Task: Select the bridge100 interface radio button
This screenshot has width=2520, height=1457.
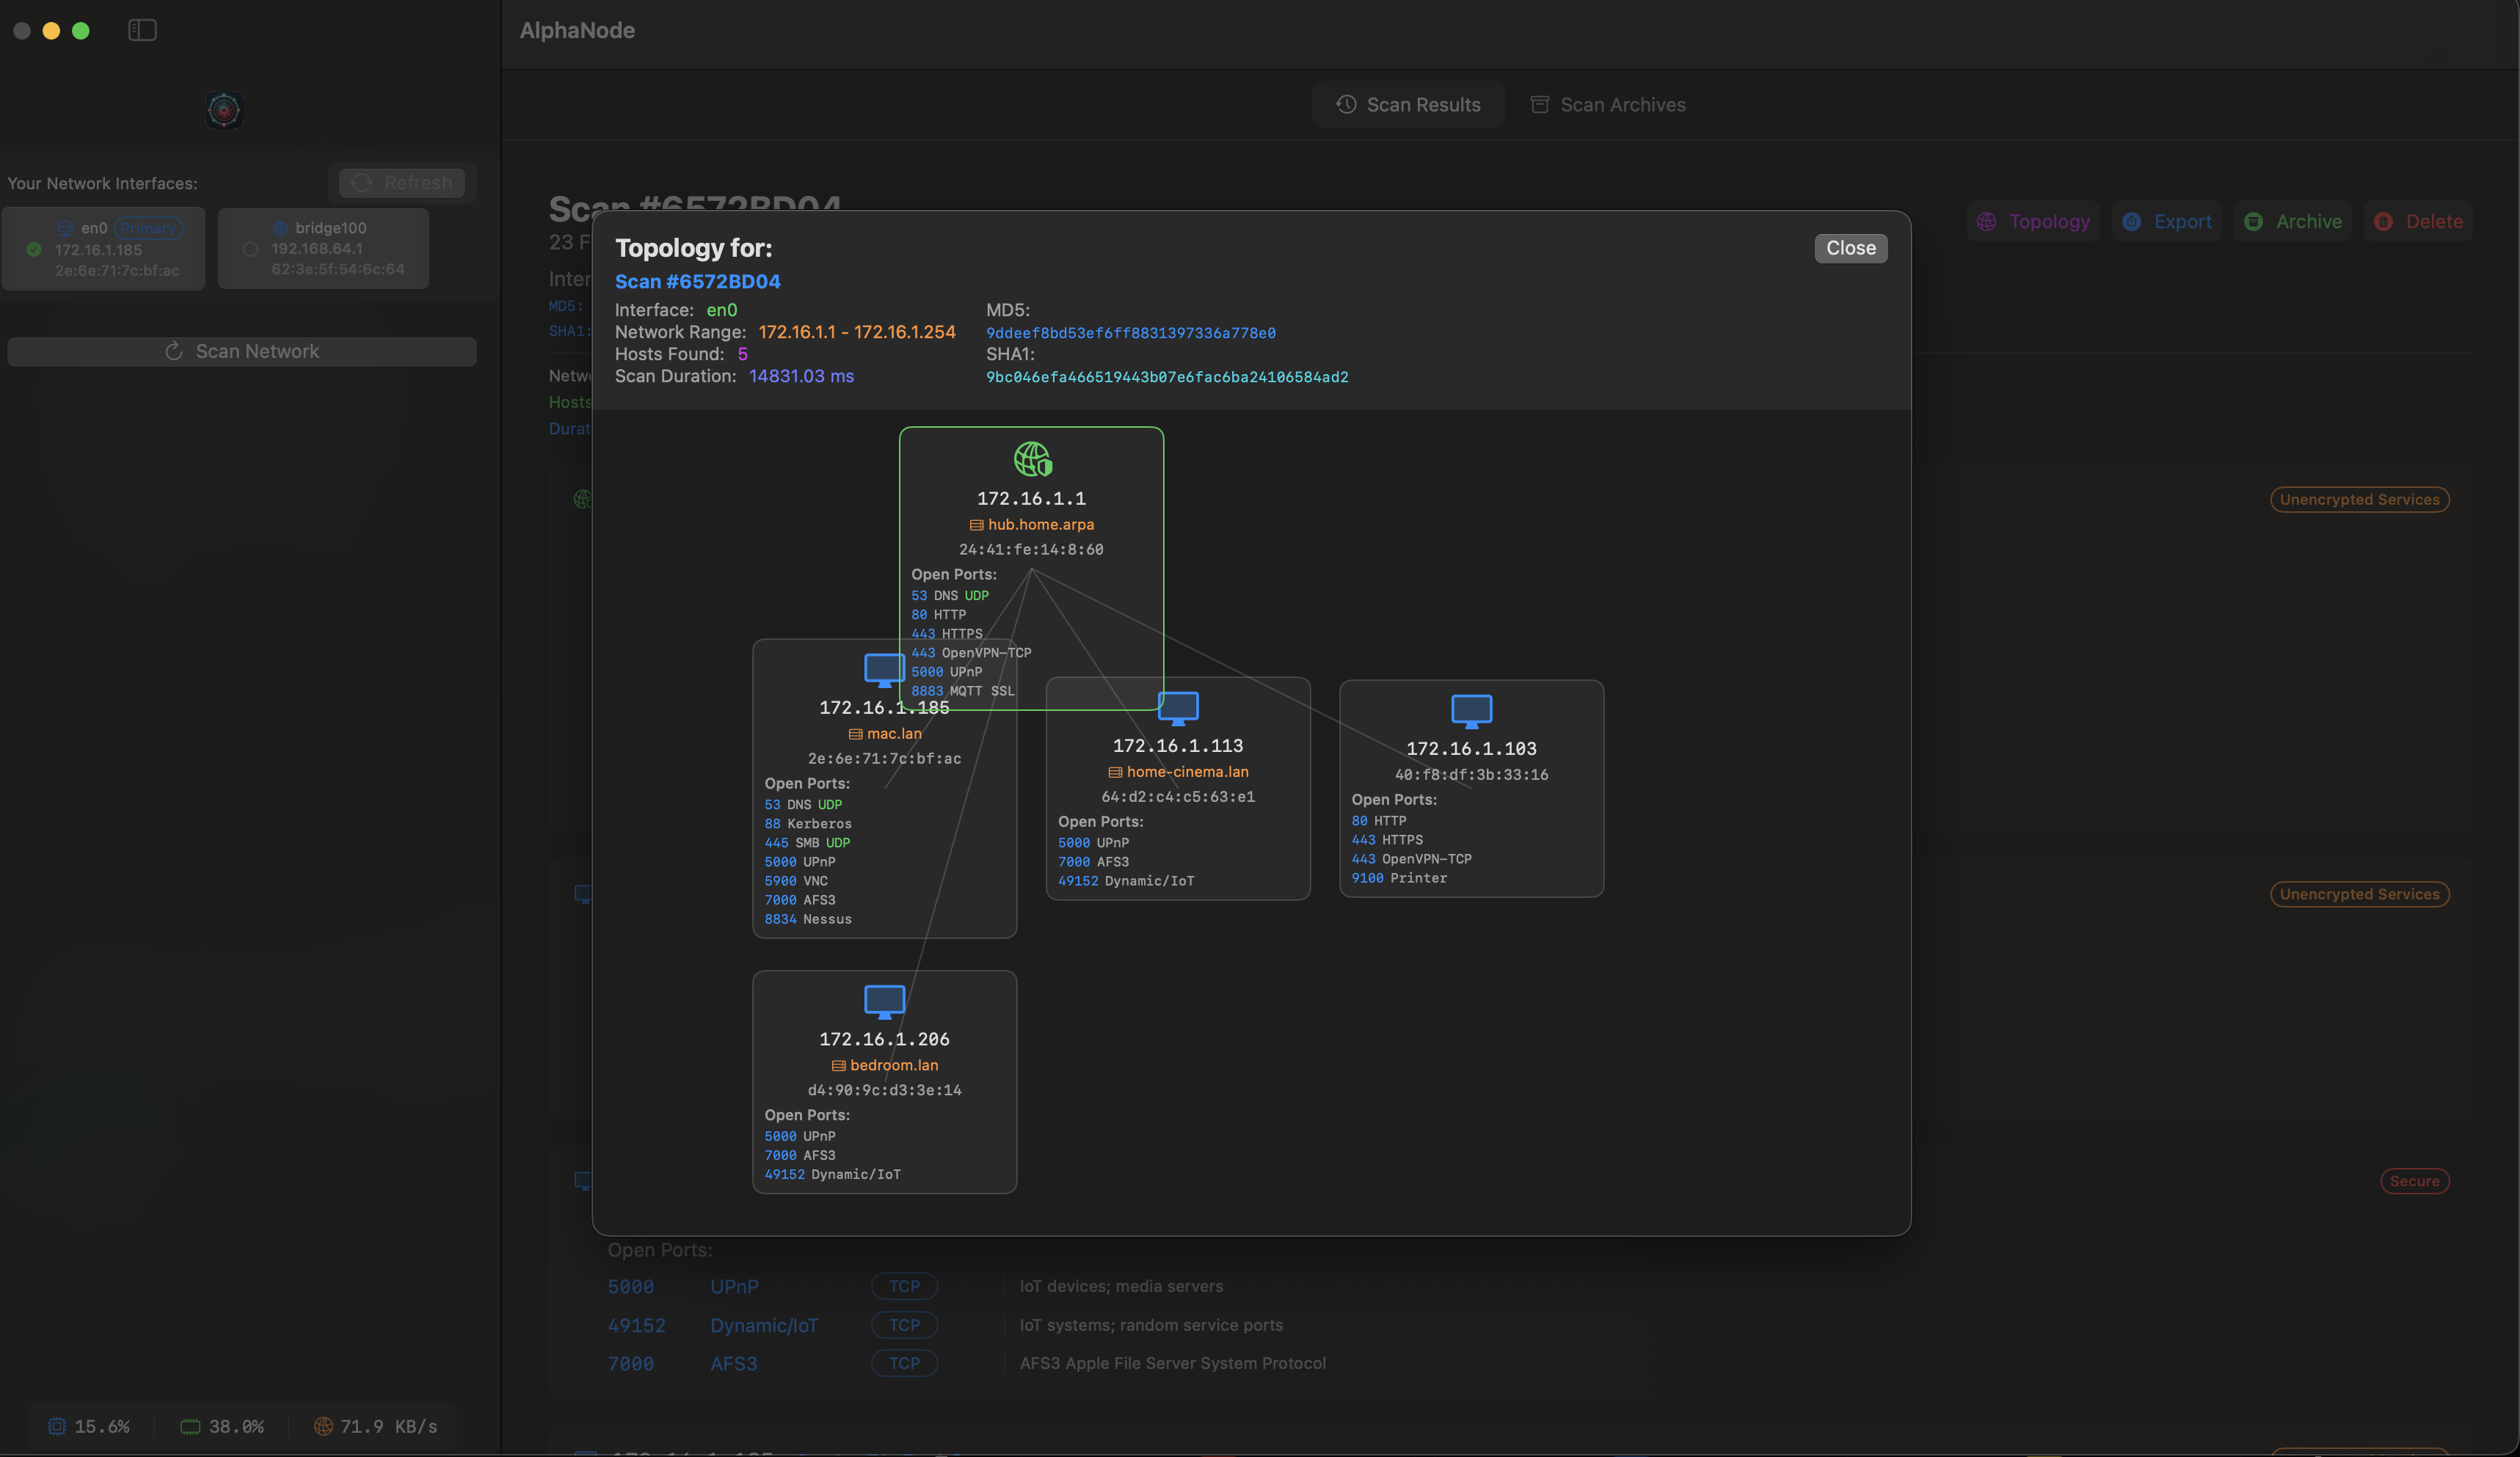Action: point(250,250)
